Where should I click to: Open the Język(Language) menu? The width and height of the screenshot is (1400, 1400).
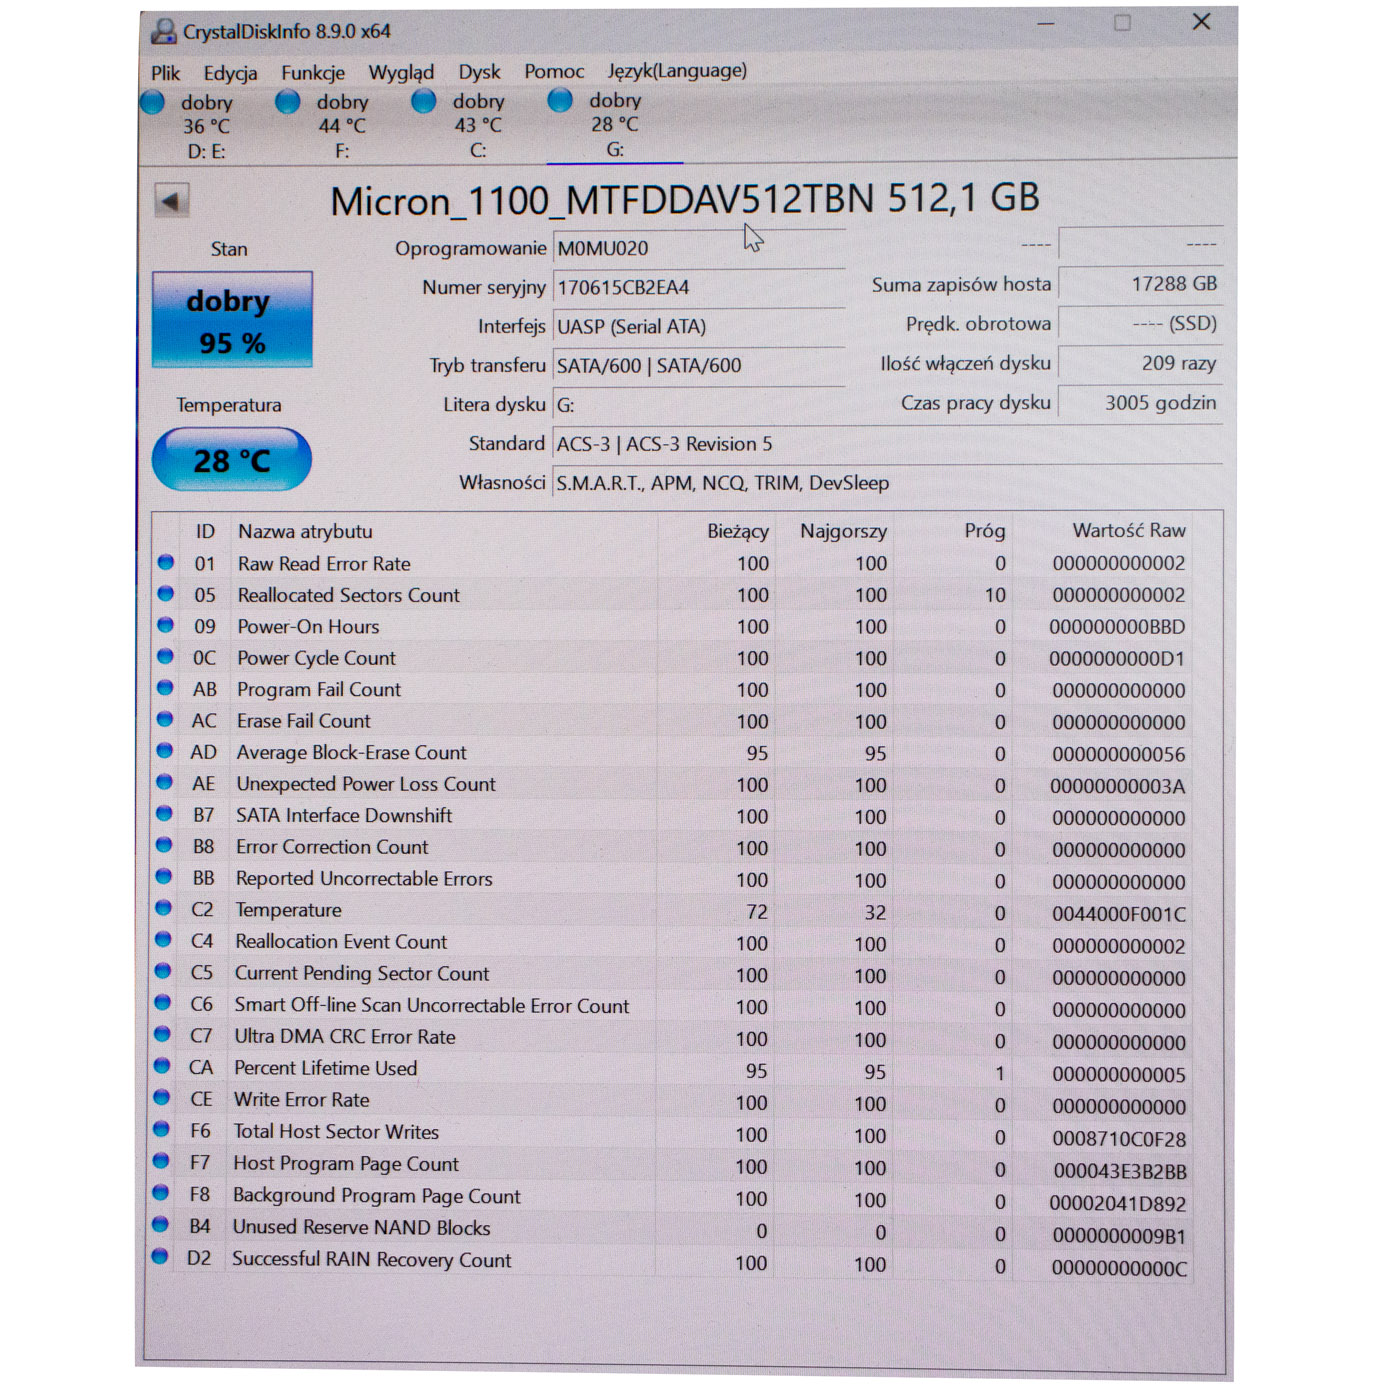677,71
